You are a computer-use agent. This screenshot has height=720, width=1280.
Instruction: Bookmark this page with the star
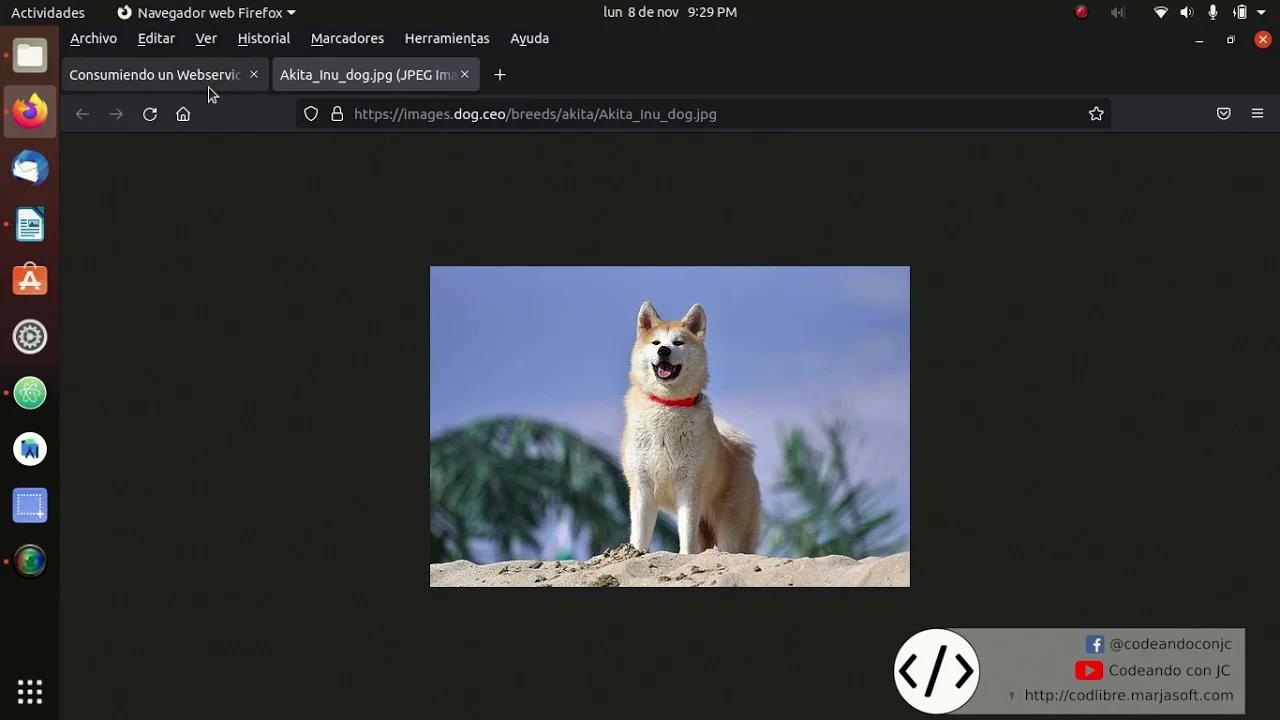coord(1096,114)
